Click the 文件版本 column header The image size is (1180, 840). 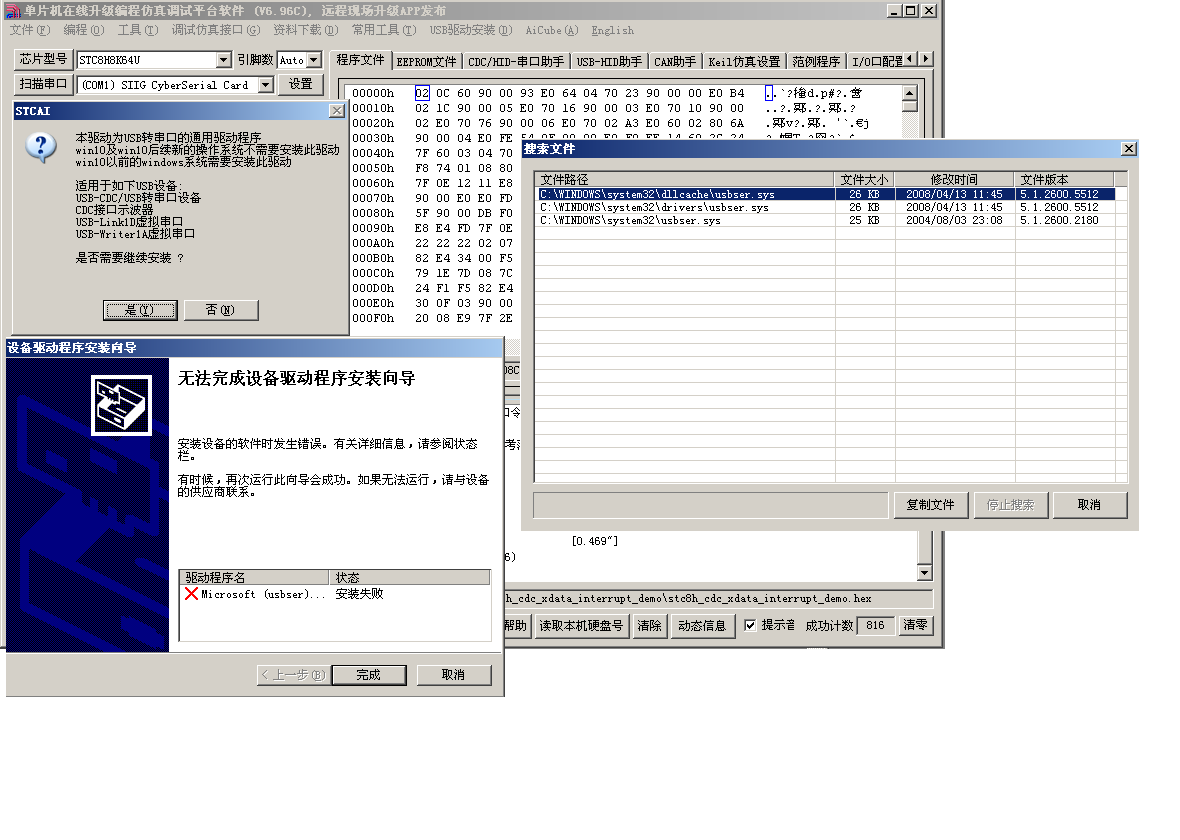coord(1064,179)
